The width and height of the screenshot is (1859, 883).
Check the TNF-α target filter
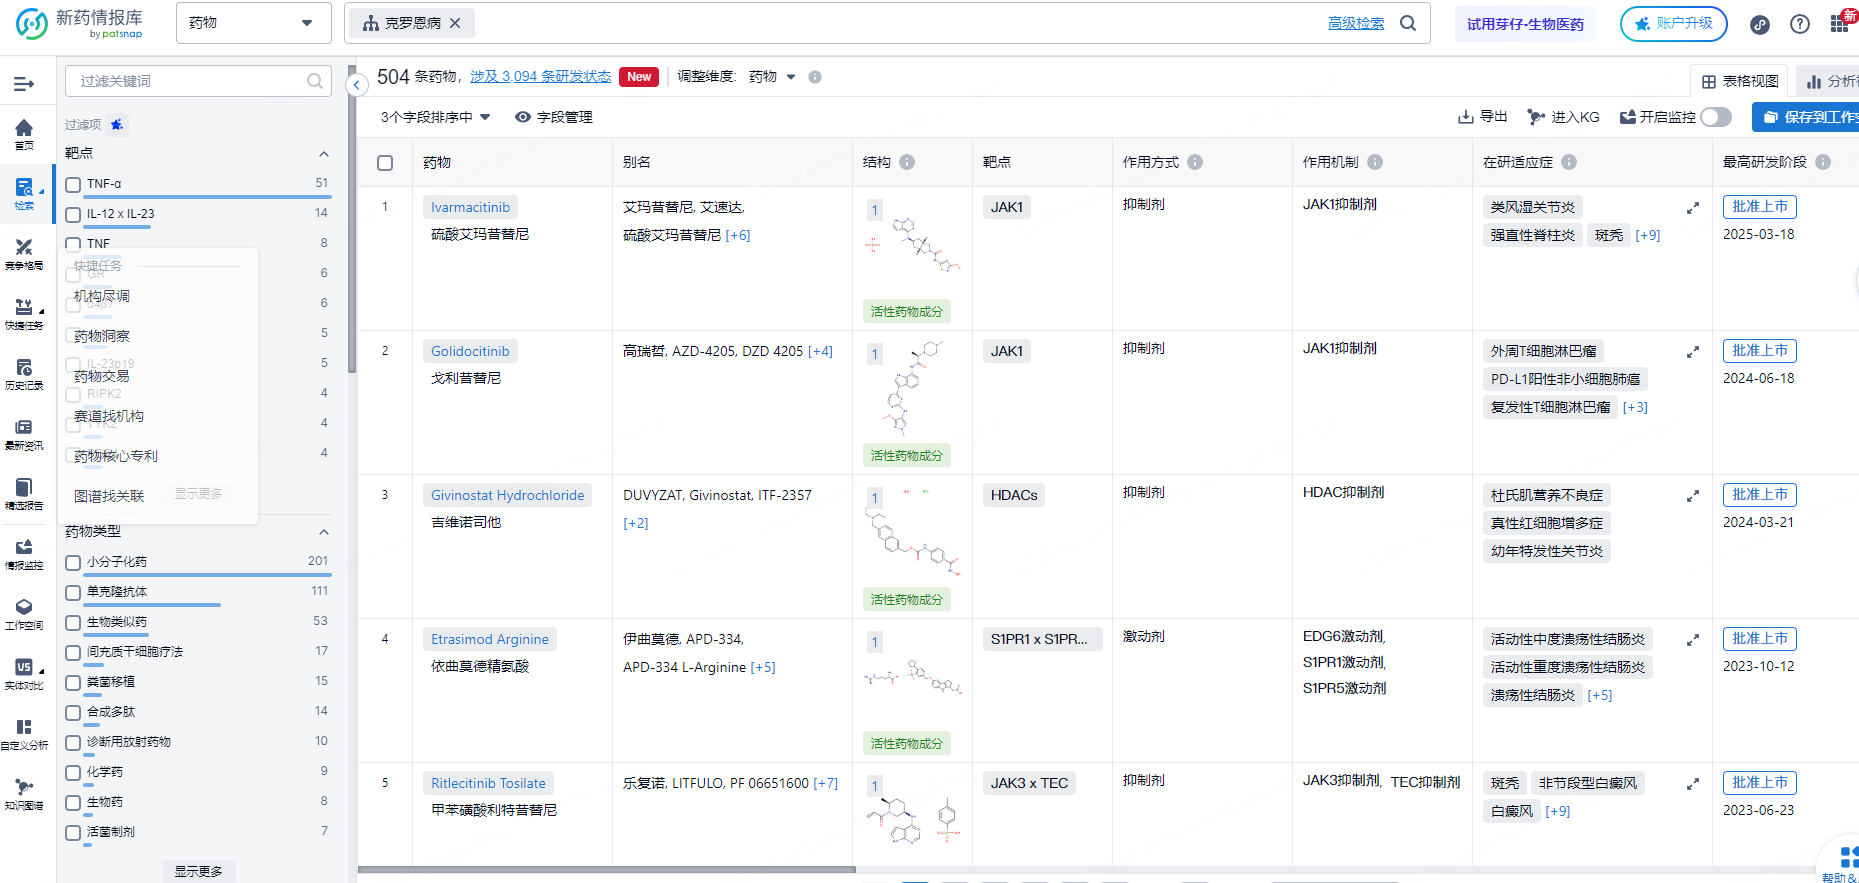point(73,184)
